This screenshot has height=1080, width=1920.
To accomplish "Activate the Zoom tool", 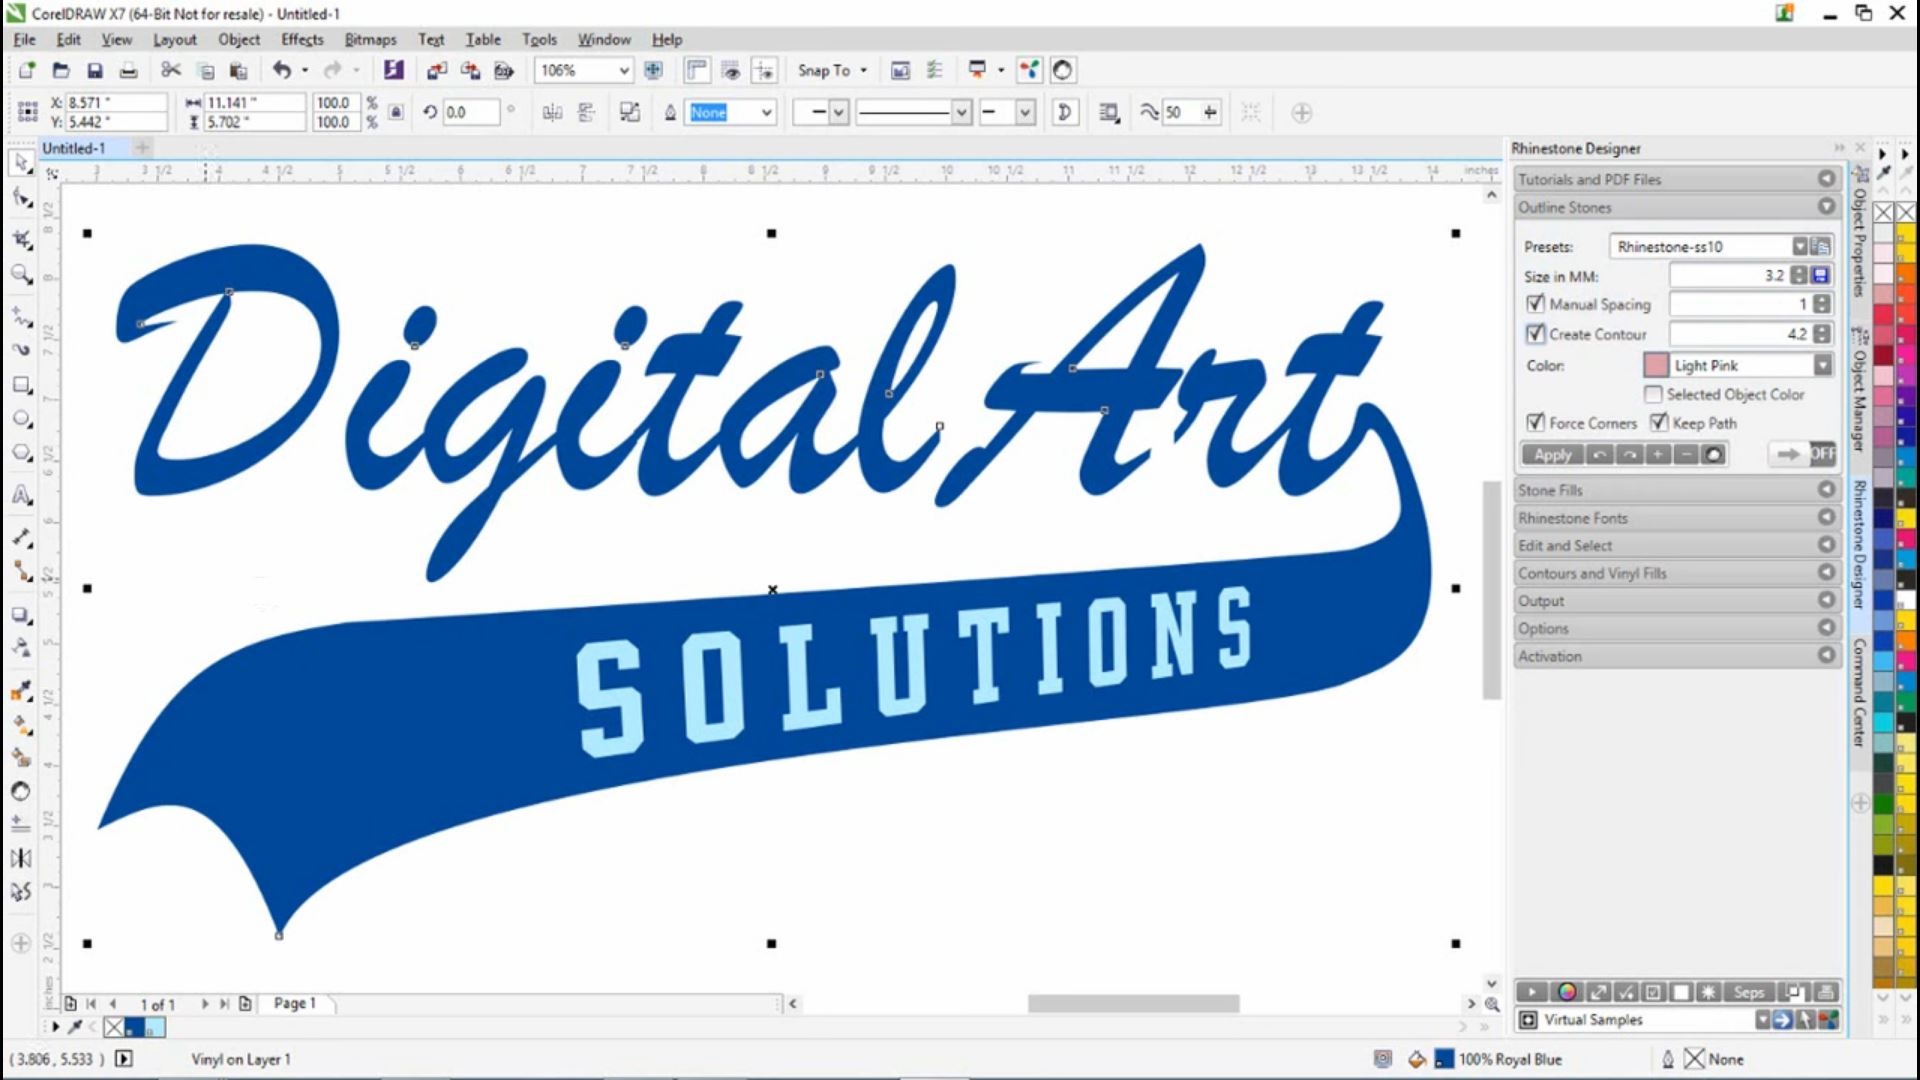I will click(21, 274).
